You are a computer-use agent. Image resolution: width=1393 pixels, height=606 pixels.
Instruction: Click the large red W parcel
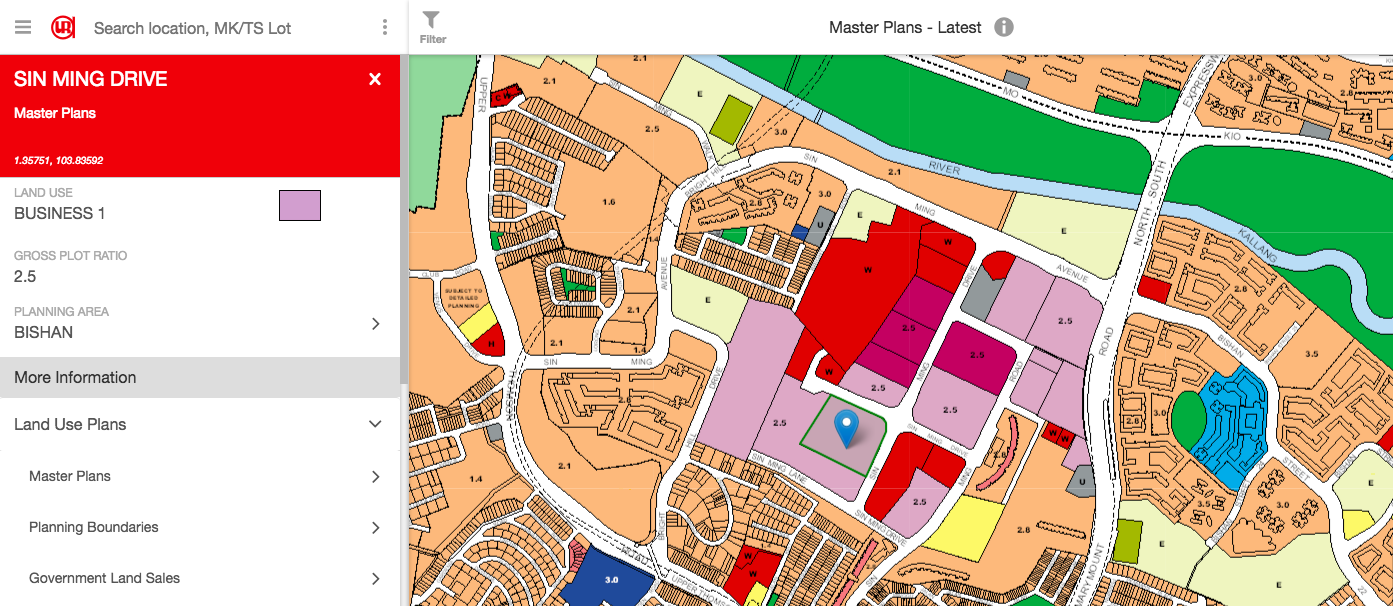tap(860, 285)
